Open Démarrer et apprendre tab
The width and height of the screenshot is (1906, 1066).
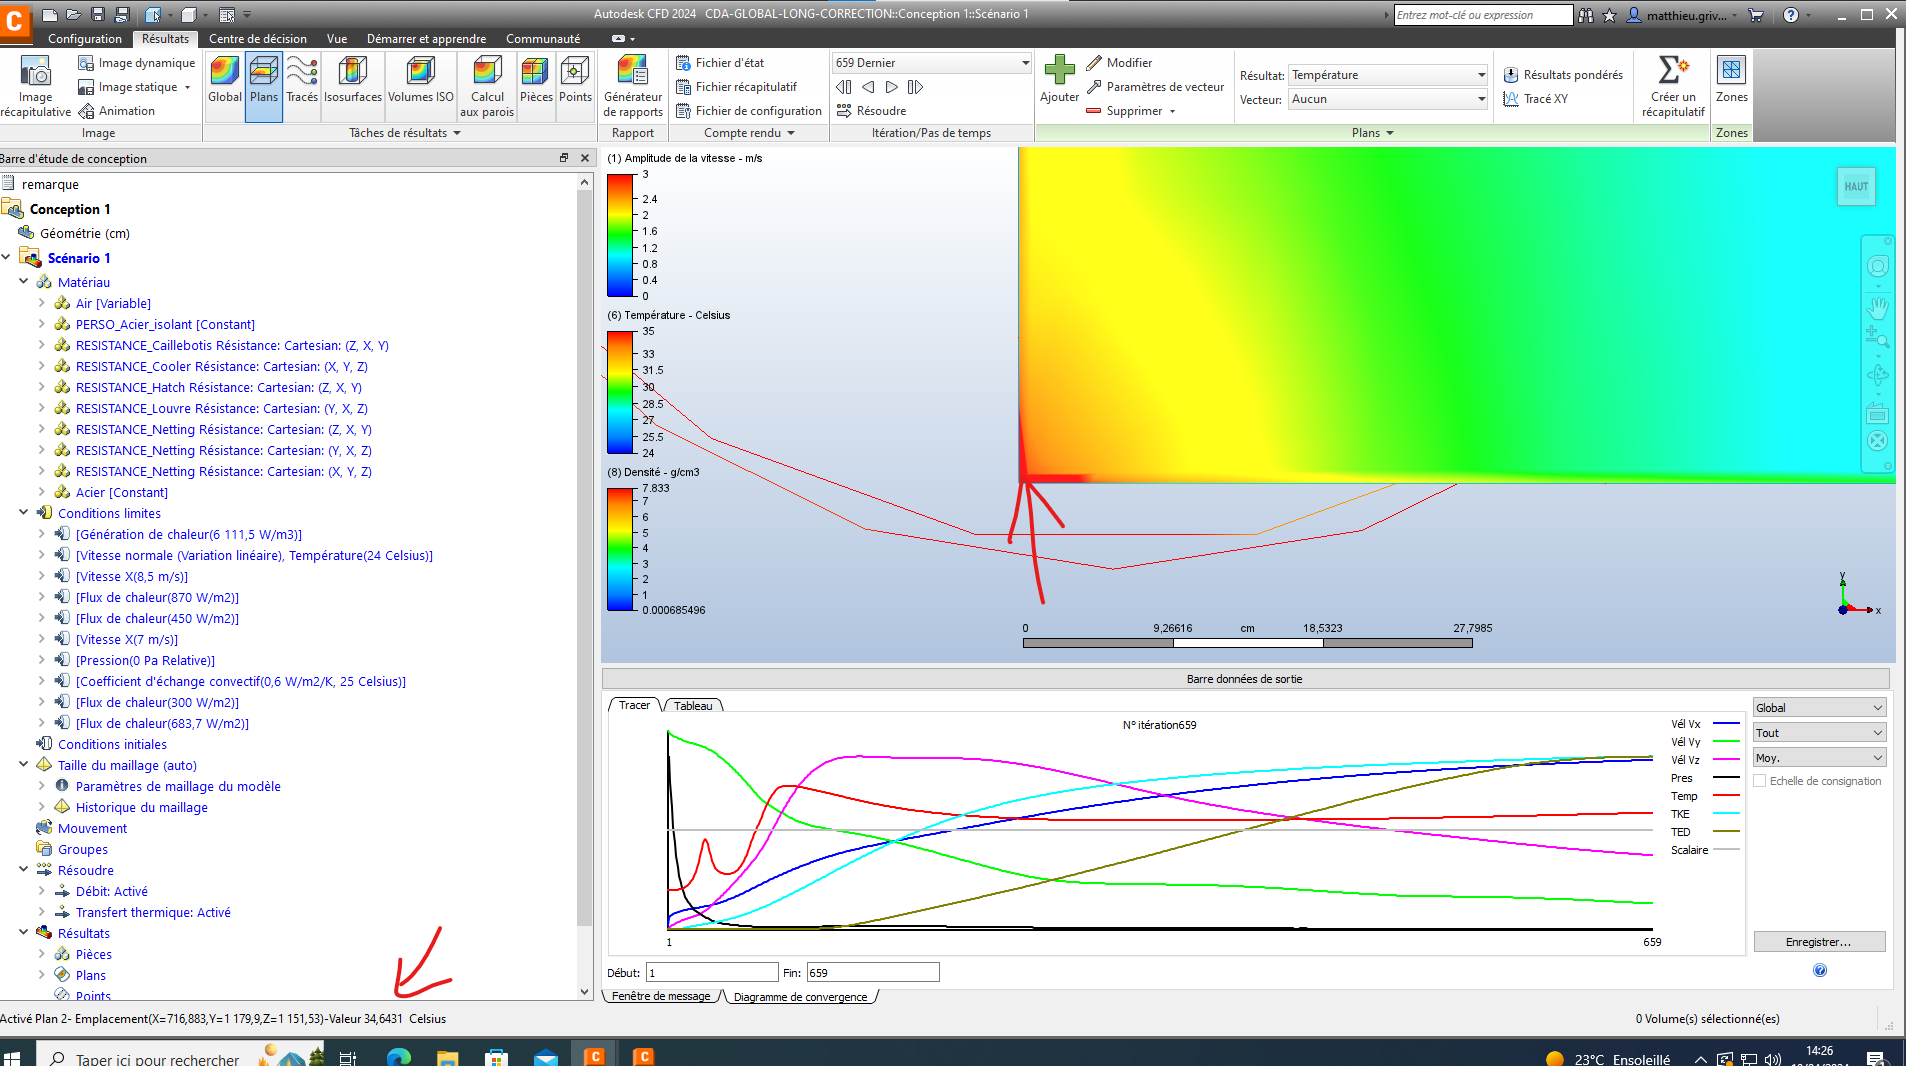(426, 39)
